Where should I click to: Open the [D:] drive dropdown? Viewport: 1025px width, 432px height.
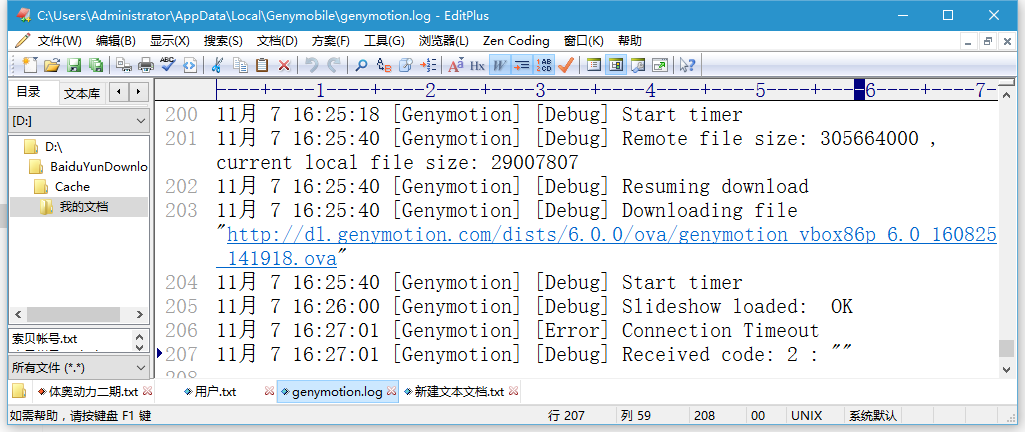78,120
